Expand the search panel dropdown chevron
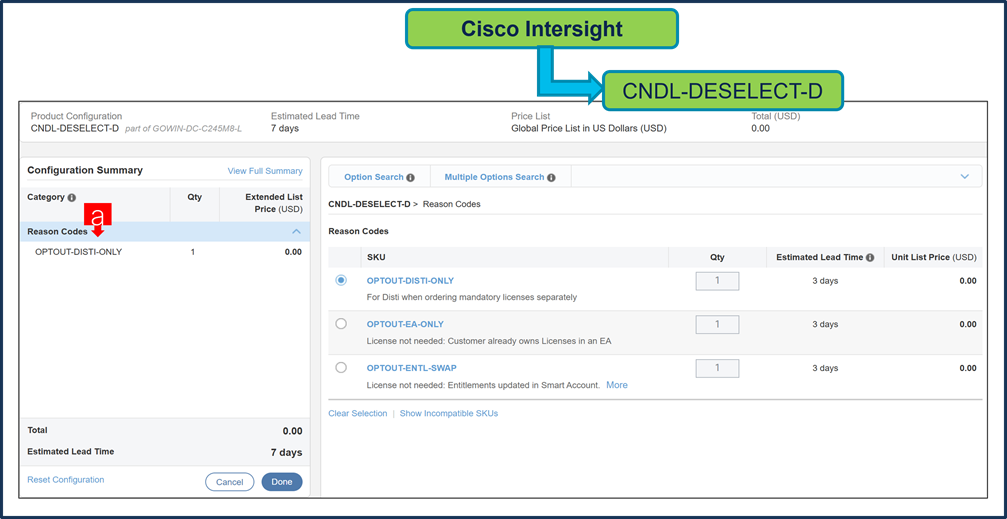The image size is (1007, 519). 964,177
